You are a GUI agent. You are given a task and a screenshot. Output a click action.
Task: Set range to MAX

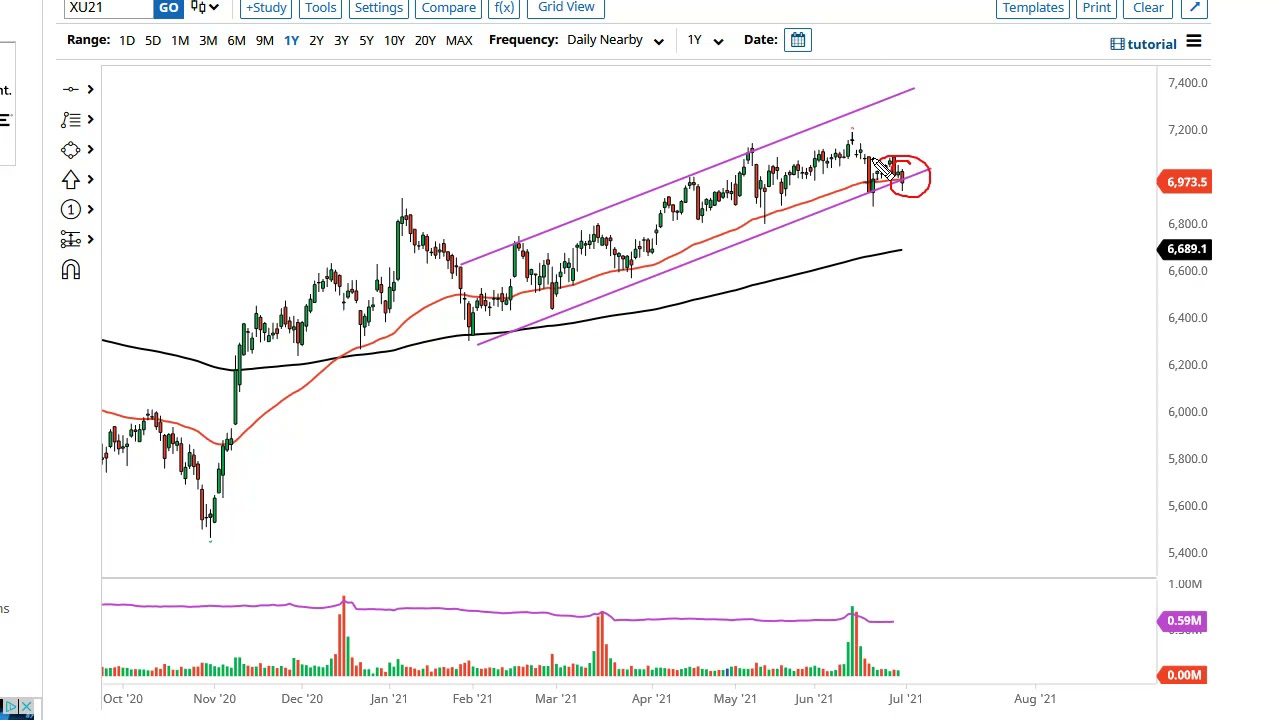(x=459, y=40)
